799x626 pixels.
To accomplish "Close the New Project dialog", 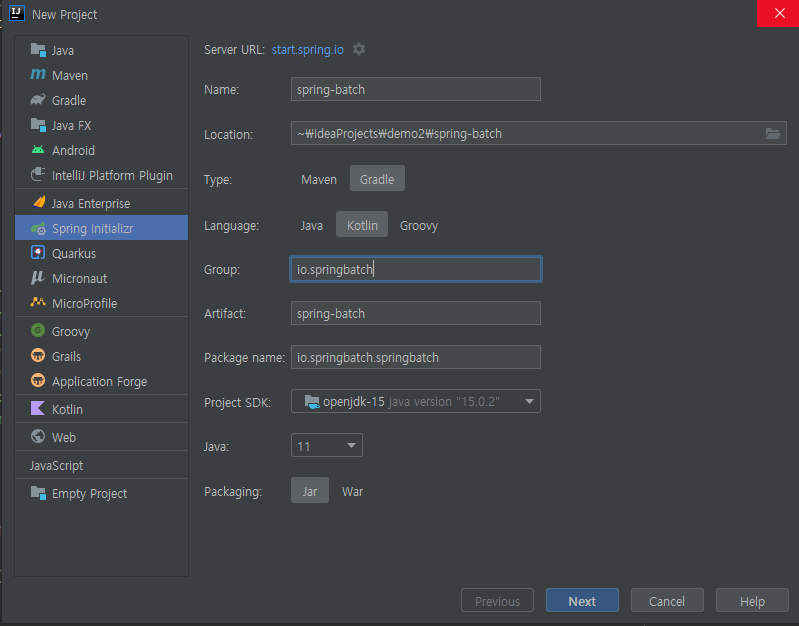I will coord(779,13).
